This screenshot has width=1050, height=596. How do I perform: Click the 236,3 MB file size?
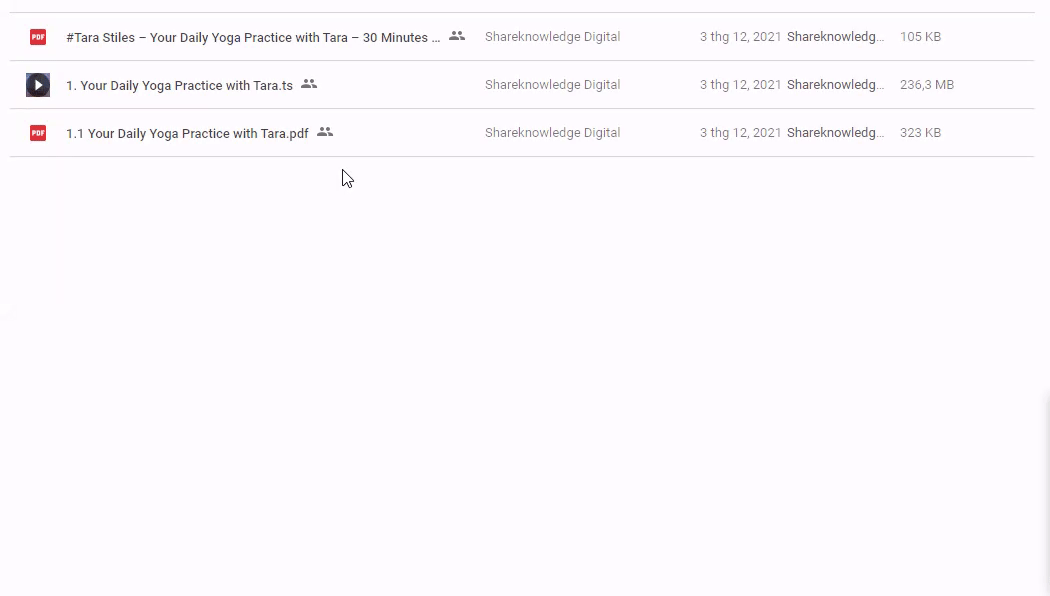click(926, 85)
